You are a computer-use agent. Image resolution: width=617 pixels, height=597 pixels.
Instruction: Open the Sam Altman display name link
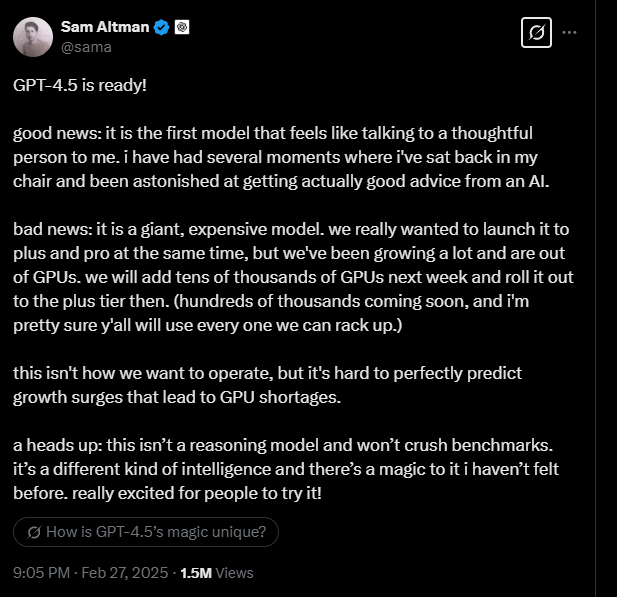coord(104,27)
